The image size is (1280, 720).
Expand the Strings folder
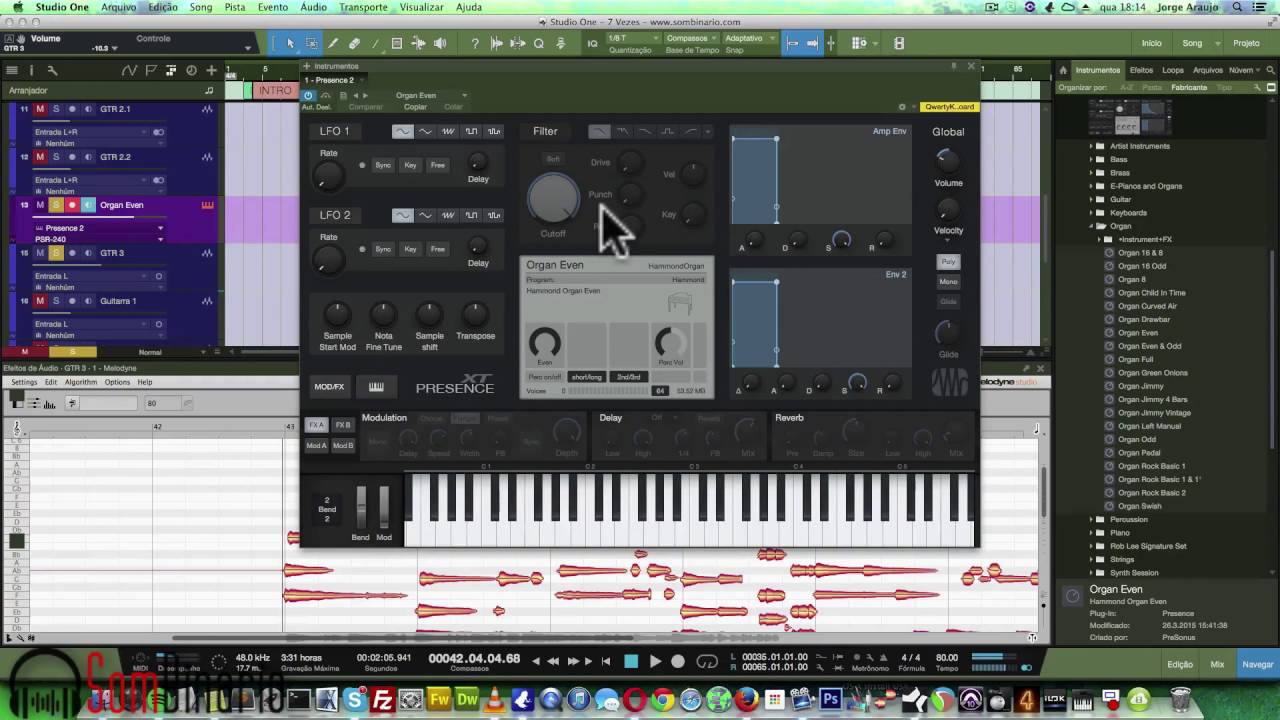pyautogui.click(x=1092, y=560)
